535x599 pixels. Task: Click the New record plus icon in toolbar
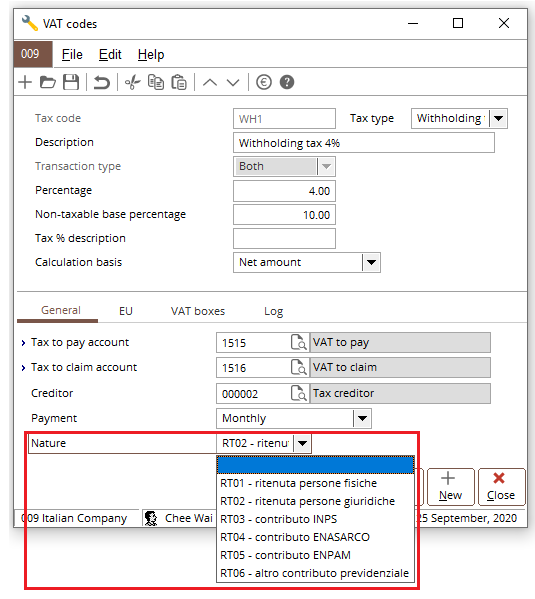pyautogui.click(x=25, y=82)
